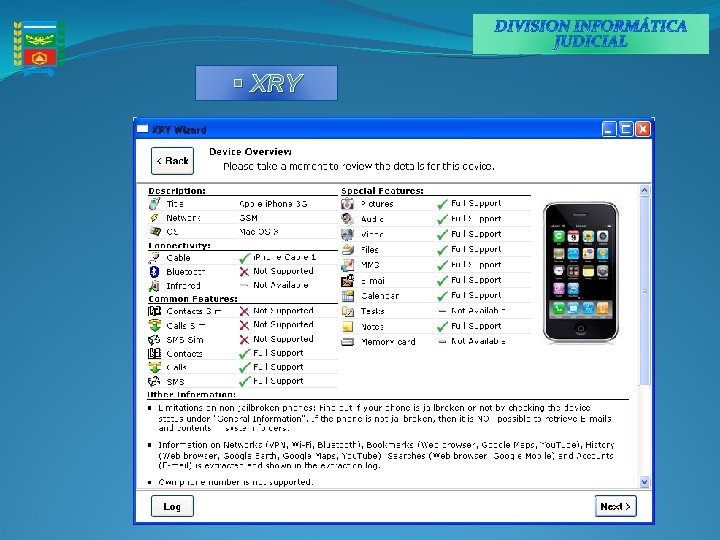The width and height of the screenshot is (720, 540).
Task: Proceed with the Next button
Action: pos(615,506)
